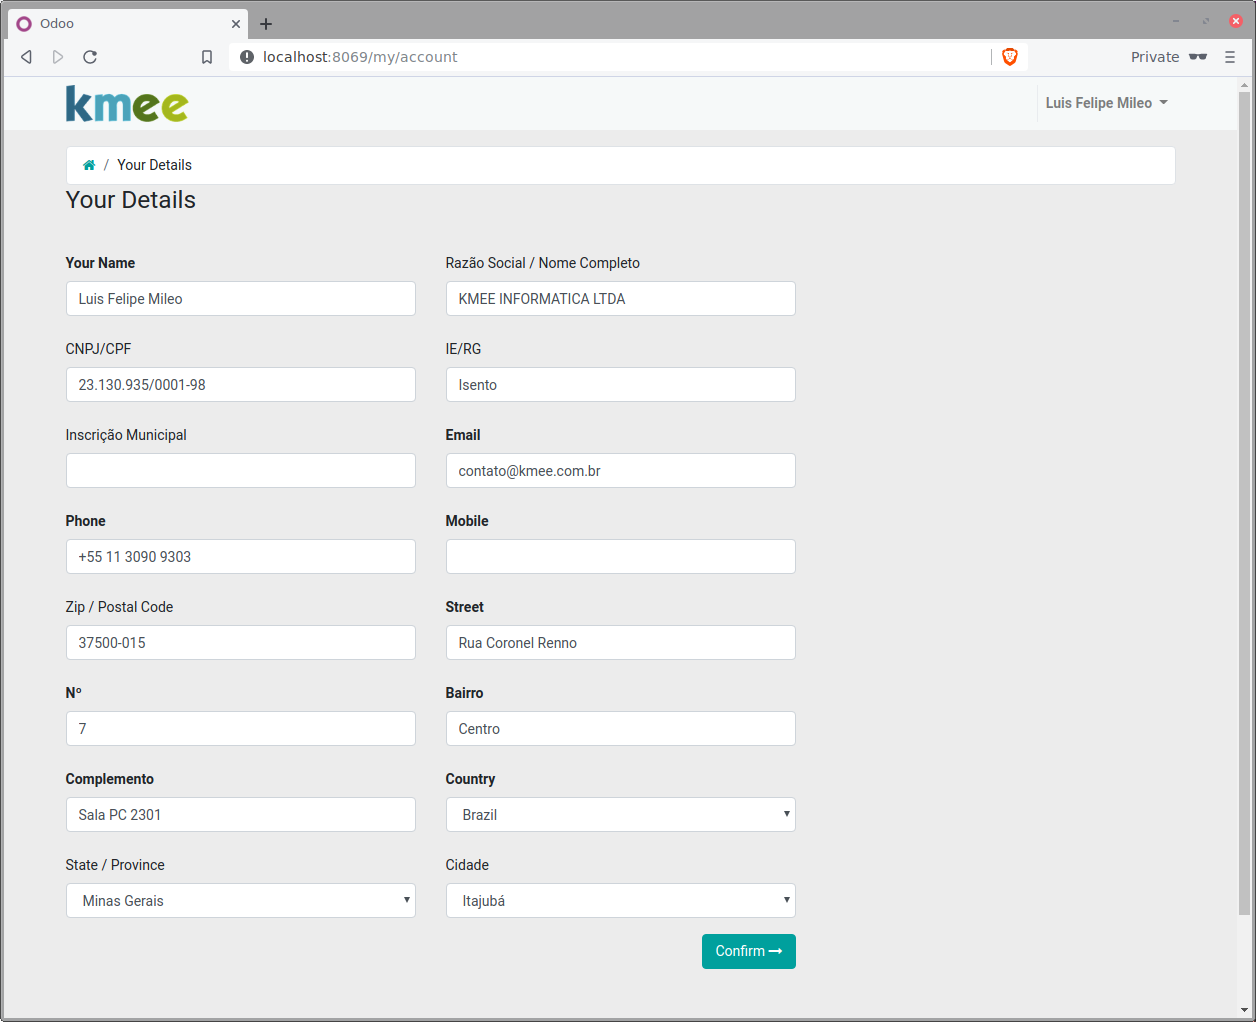Viewport: 1256px width, 1022px height.
Task: Click the 'Cidade' label
Action: click(x=467, y=865)
